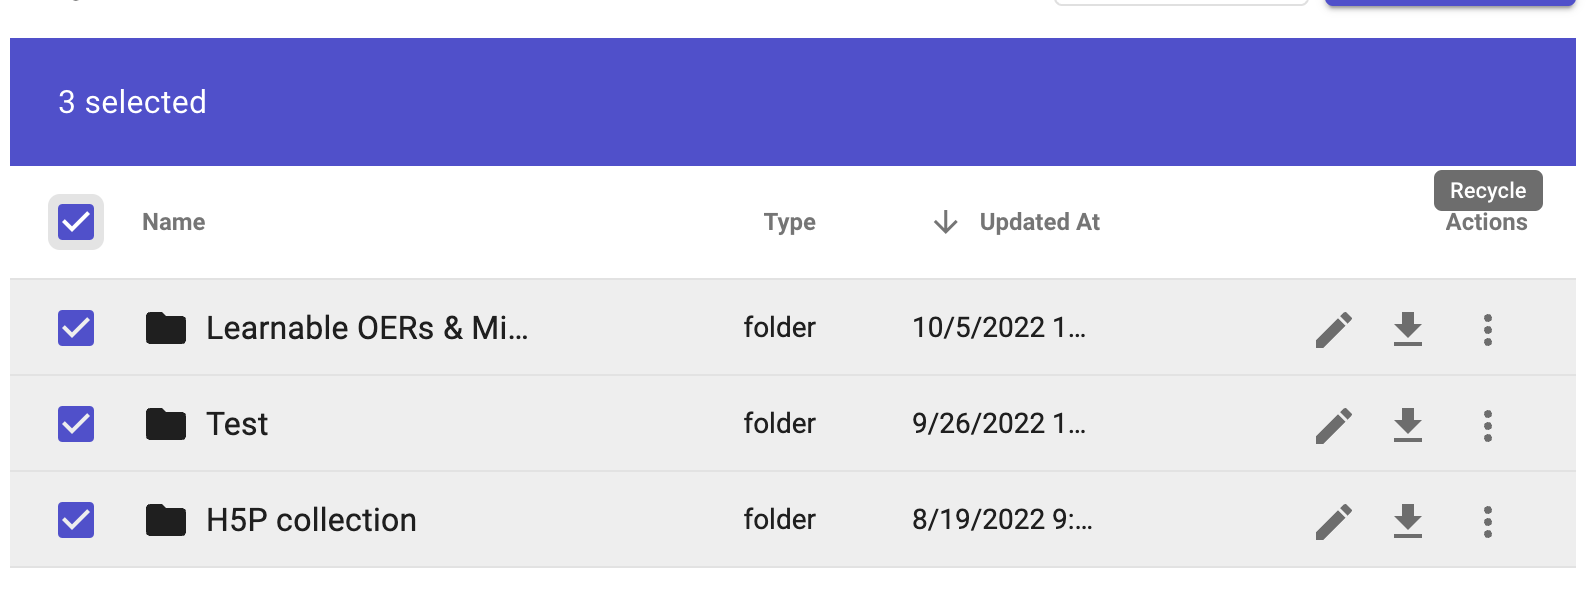Screen dimensions: 1594x592
Task: Click the folder icon beside H5P collection
Action: pyautogui.click(x=165, y=519)
